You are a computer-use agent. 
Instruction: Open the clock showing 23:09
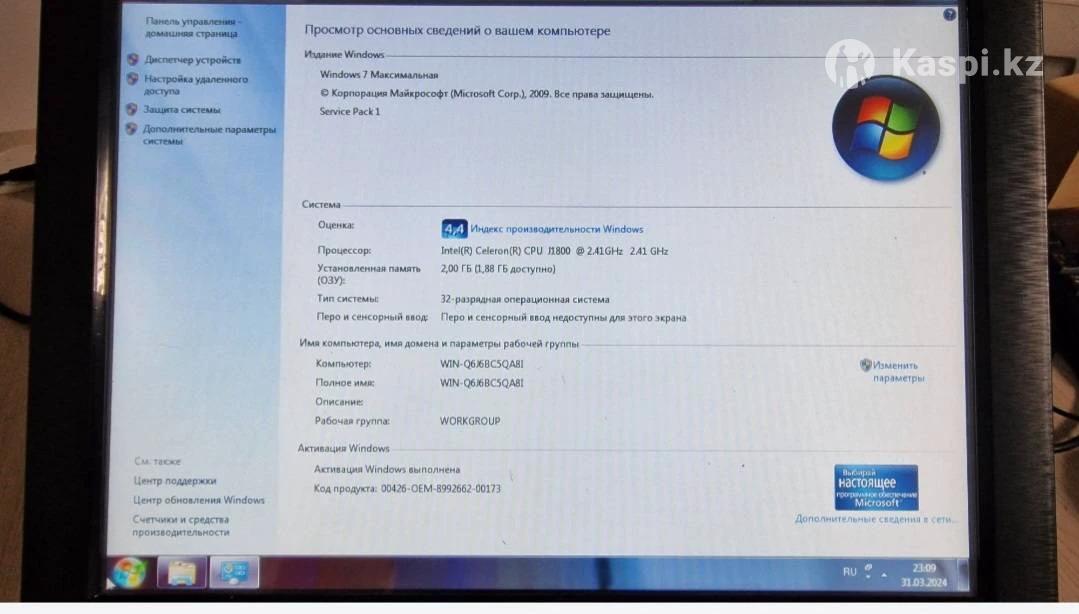tap(922, 573)
